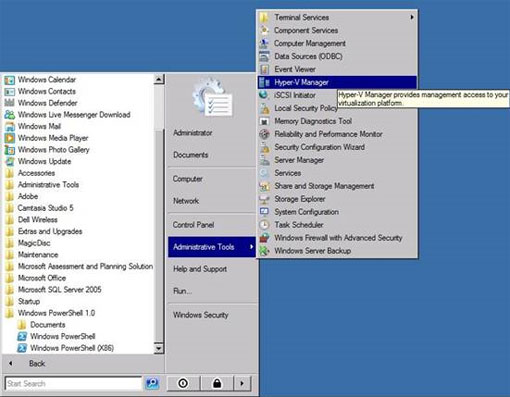Screen dimensions: 510x397
Task: Click the Hyper-V Manager icon
Action: pos(264,82)
